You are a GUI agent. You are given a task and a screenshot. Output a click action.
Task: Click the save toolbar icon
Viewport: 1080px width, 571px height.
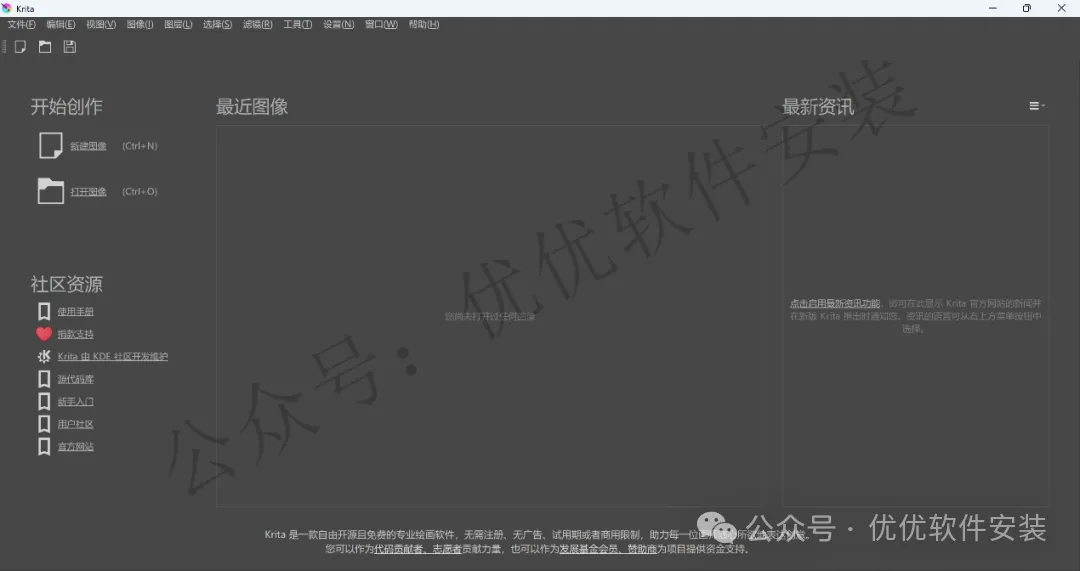click(70, 47)
